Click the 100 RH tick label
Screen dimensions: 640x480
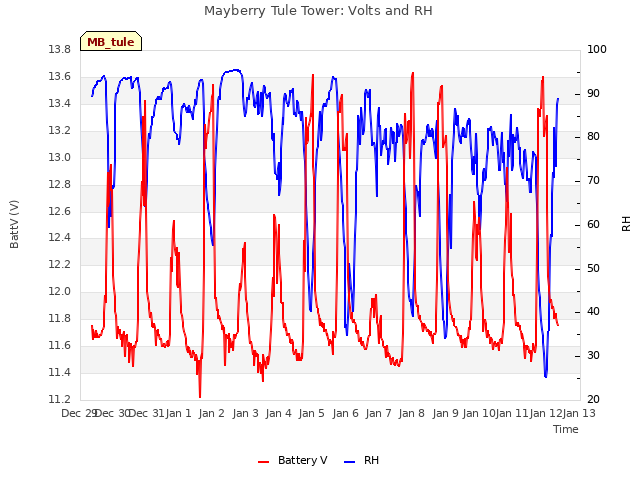point(597,49)
